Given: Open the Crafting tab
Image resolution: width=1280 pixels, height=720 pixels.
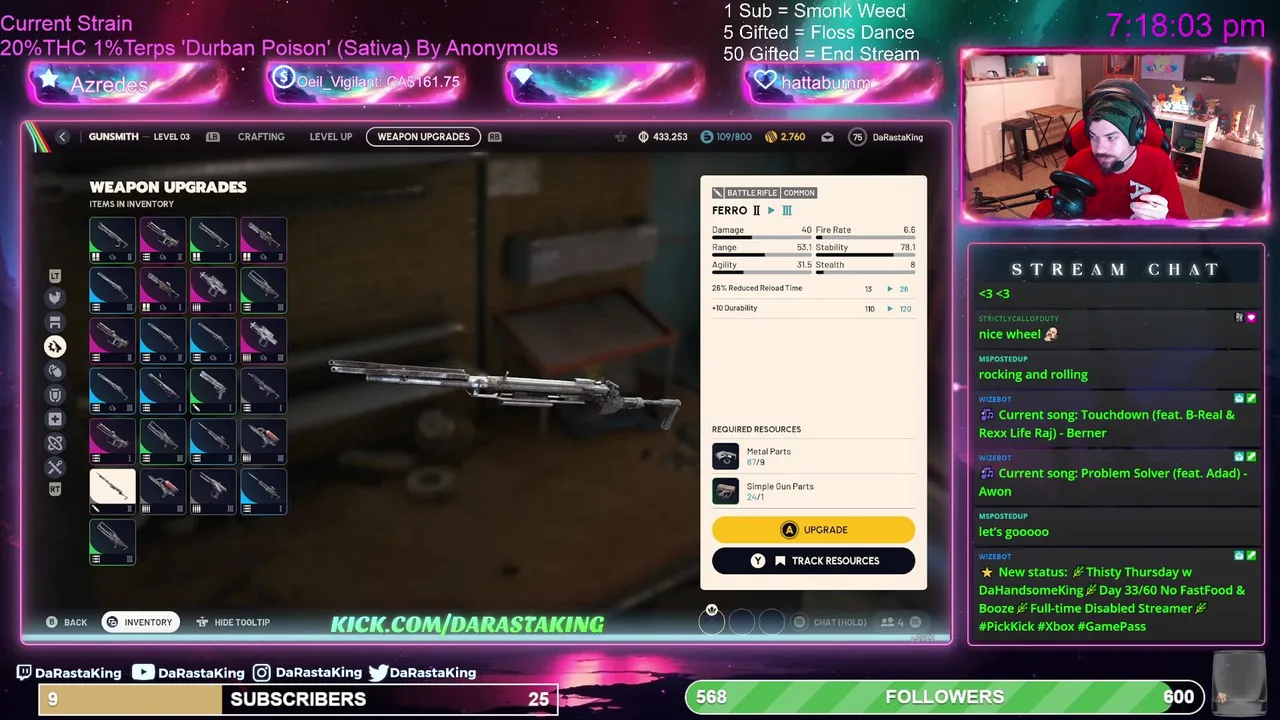Looking at the screenshot, I should pos(261,137).
